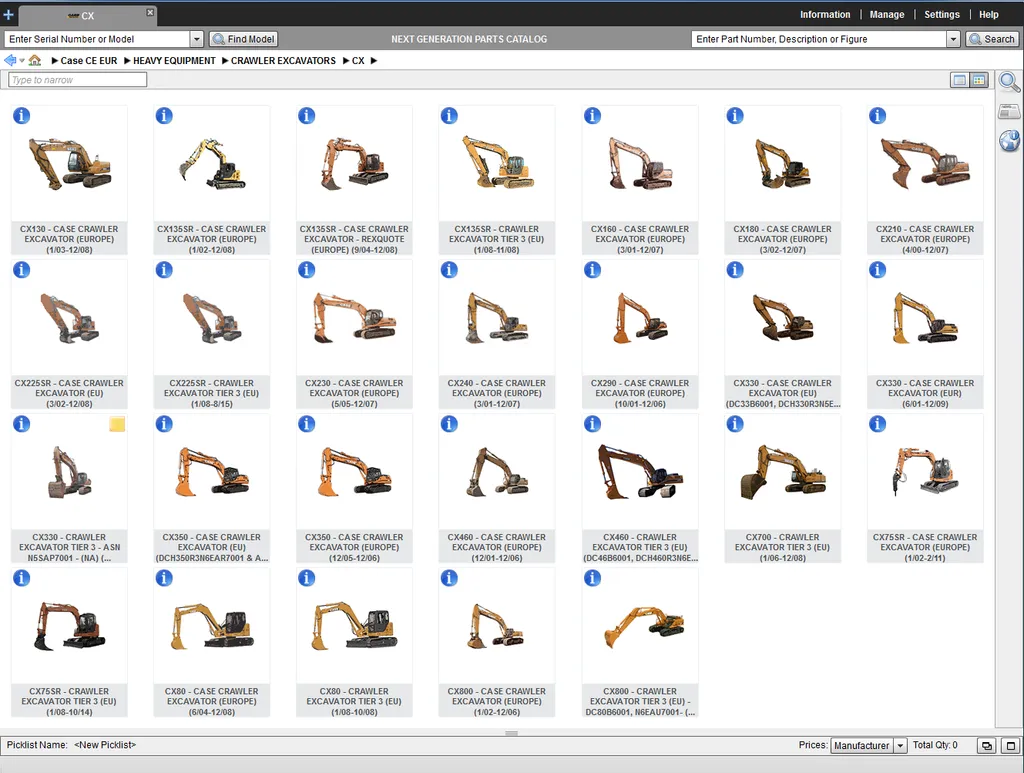Show info for CX800 Crawler Excavator Tier 3

pos(592,578)
